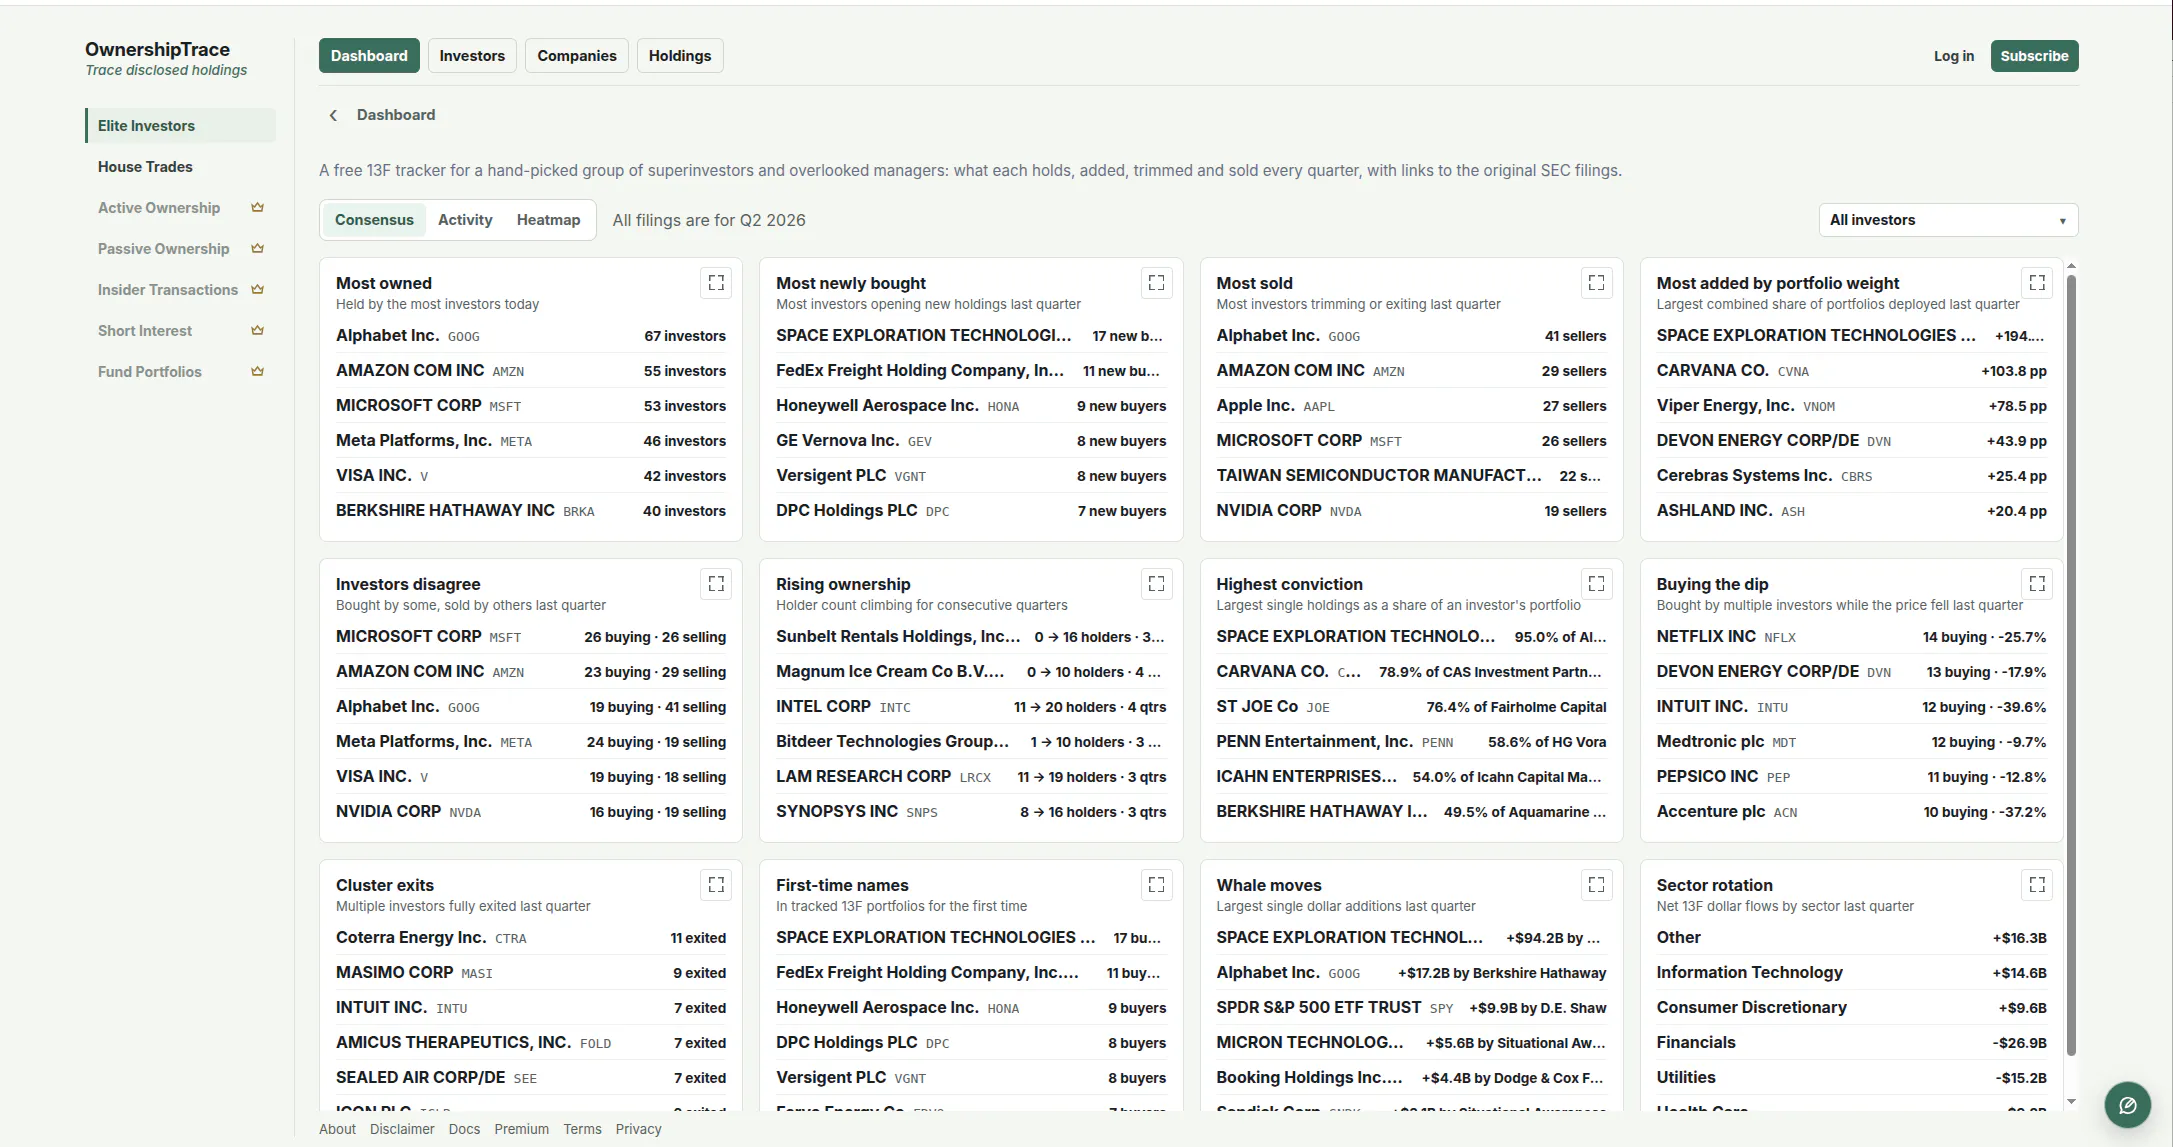The width and height of the screenshot is (2173, 1147).
Task: Open the Premium footer link
Action: (x=521, y=1129)
